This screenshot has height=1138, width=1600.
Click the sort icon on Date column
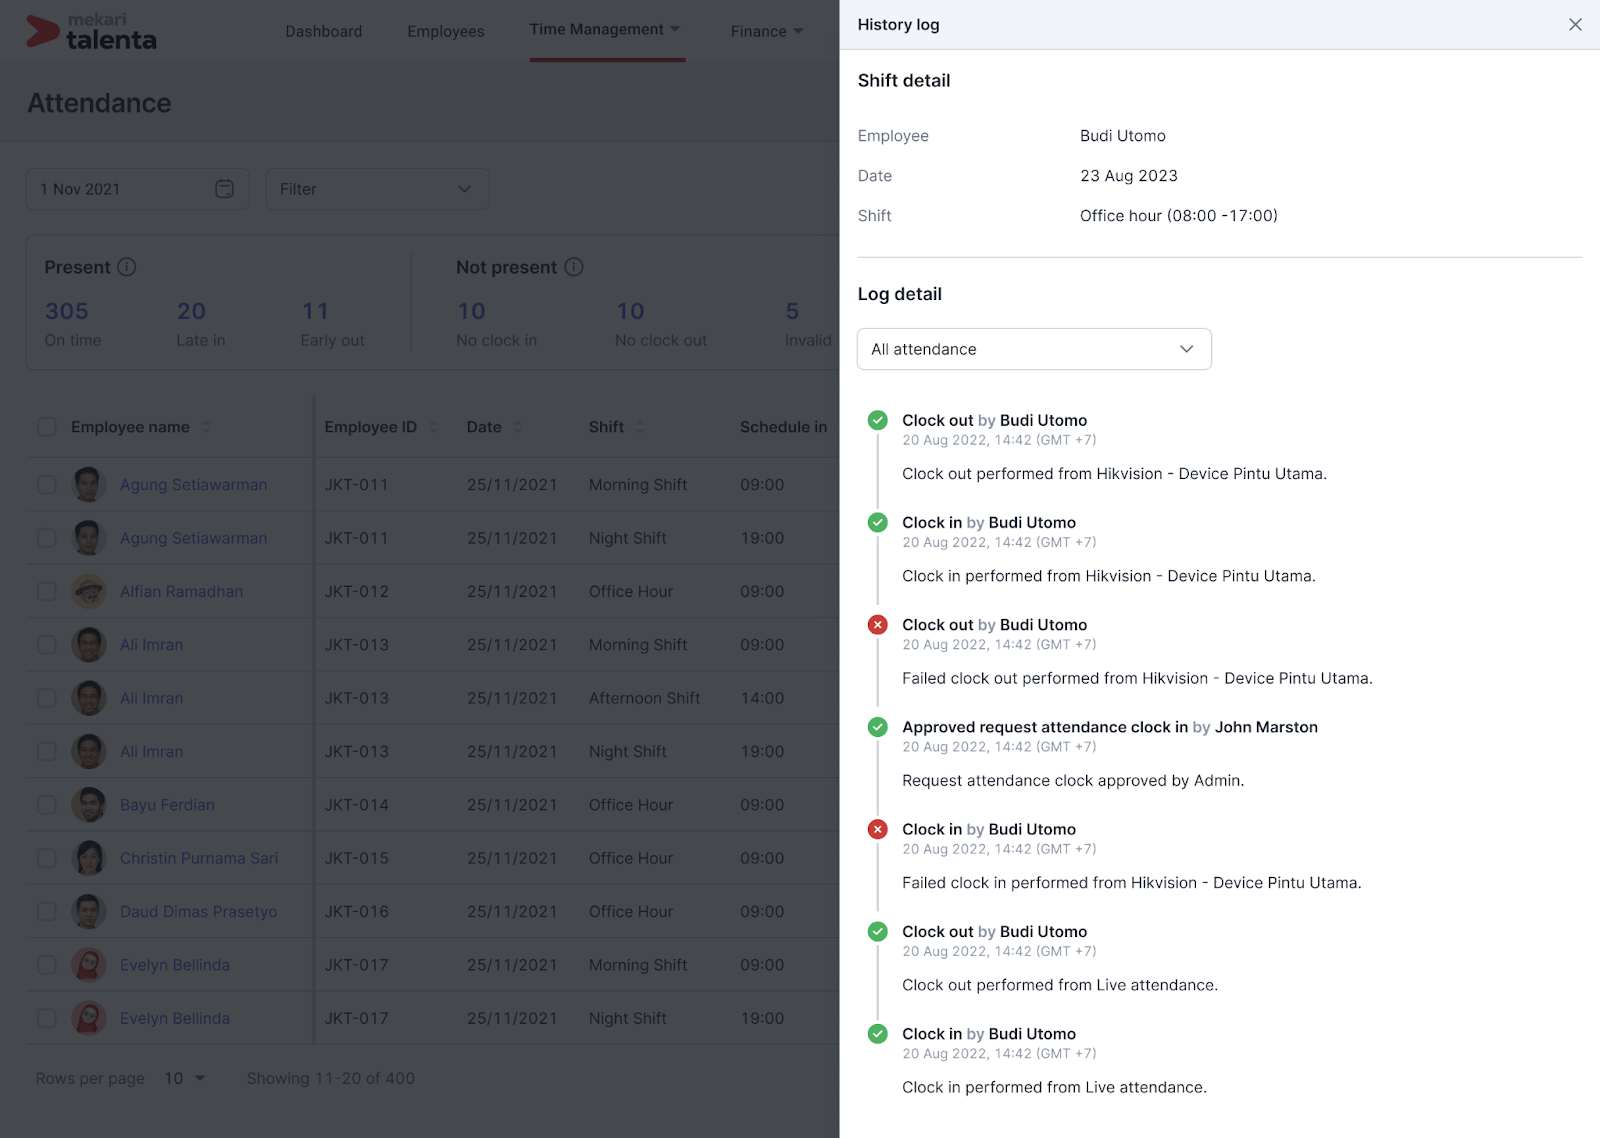tap(521, 426)
